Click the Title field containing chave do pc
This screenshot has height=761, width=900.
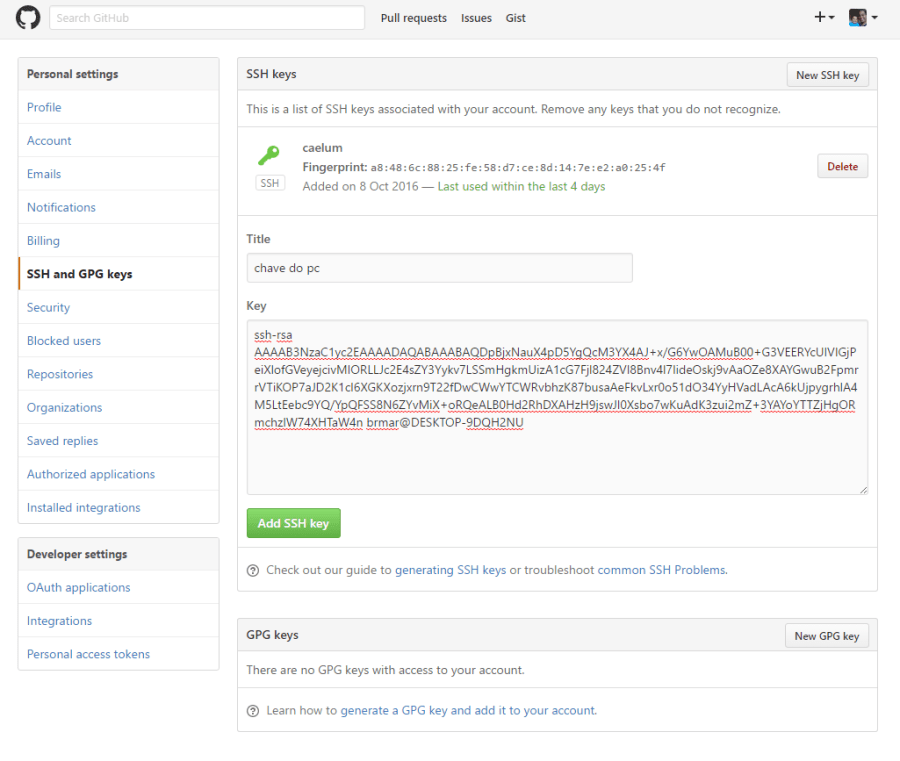point(439,268)
